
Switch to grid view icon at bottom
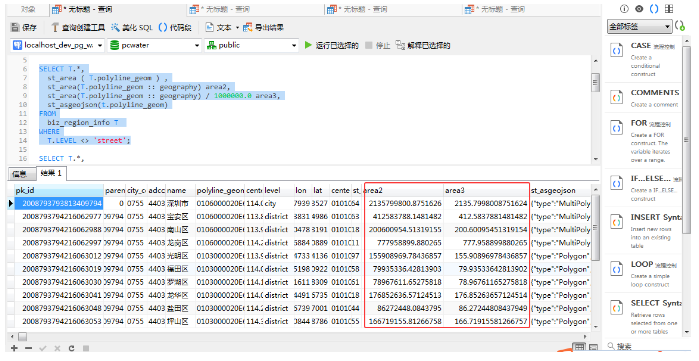(579, 348)
